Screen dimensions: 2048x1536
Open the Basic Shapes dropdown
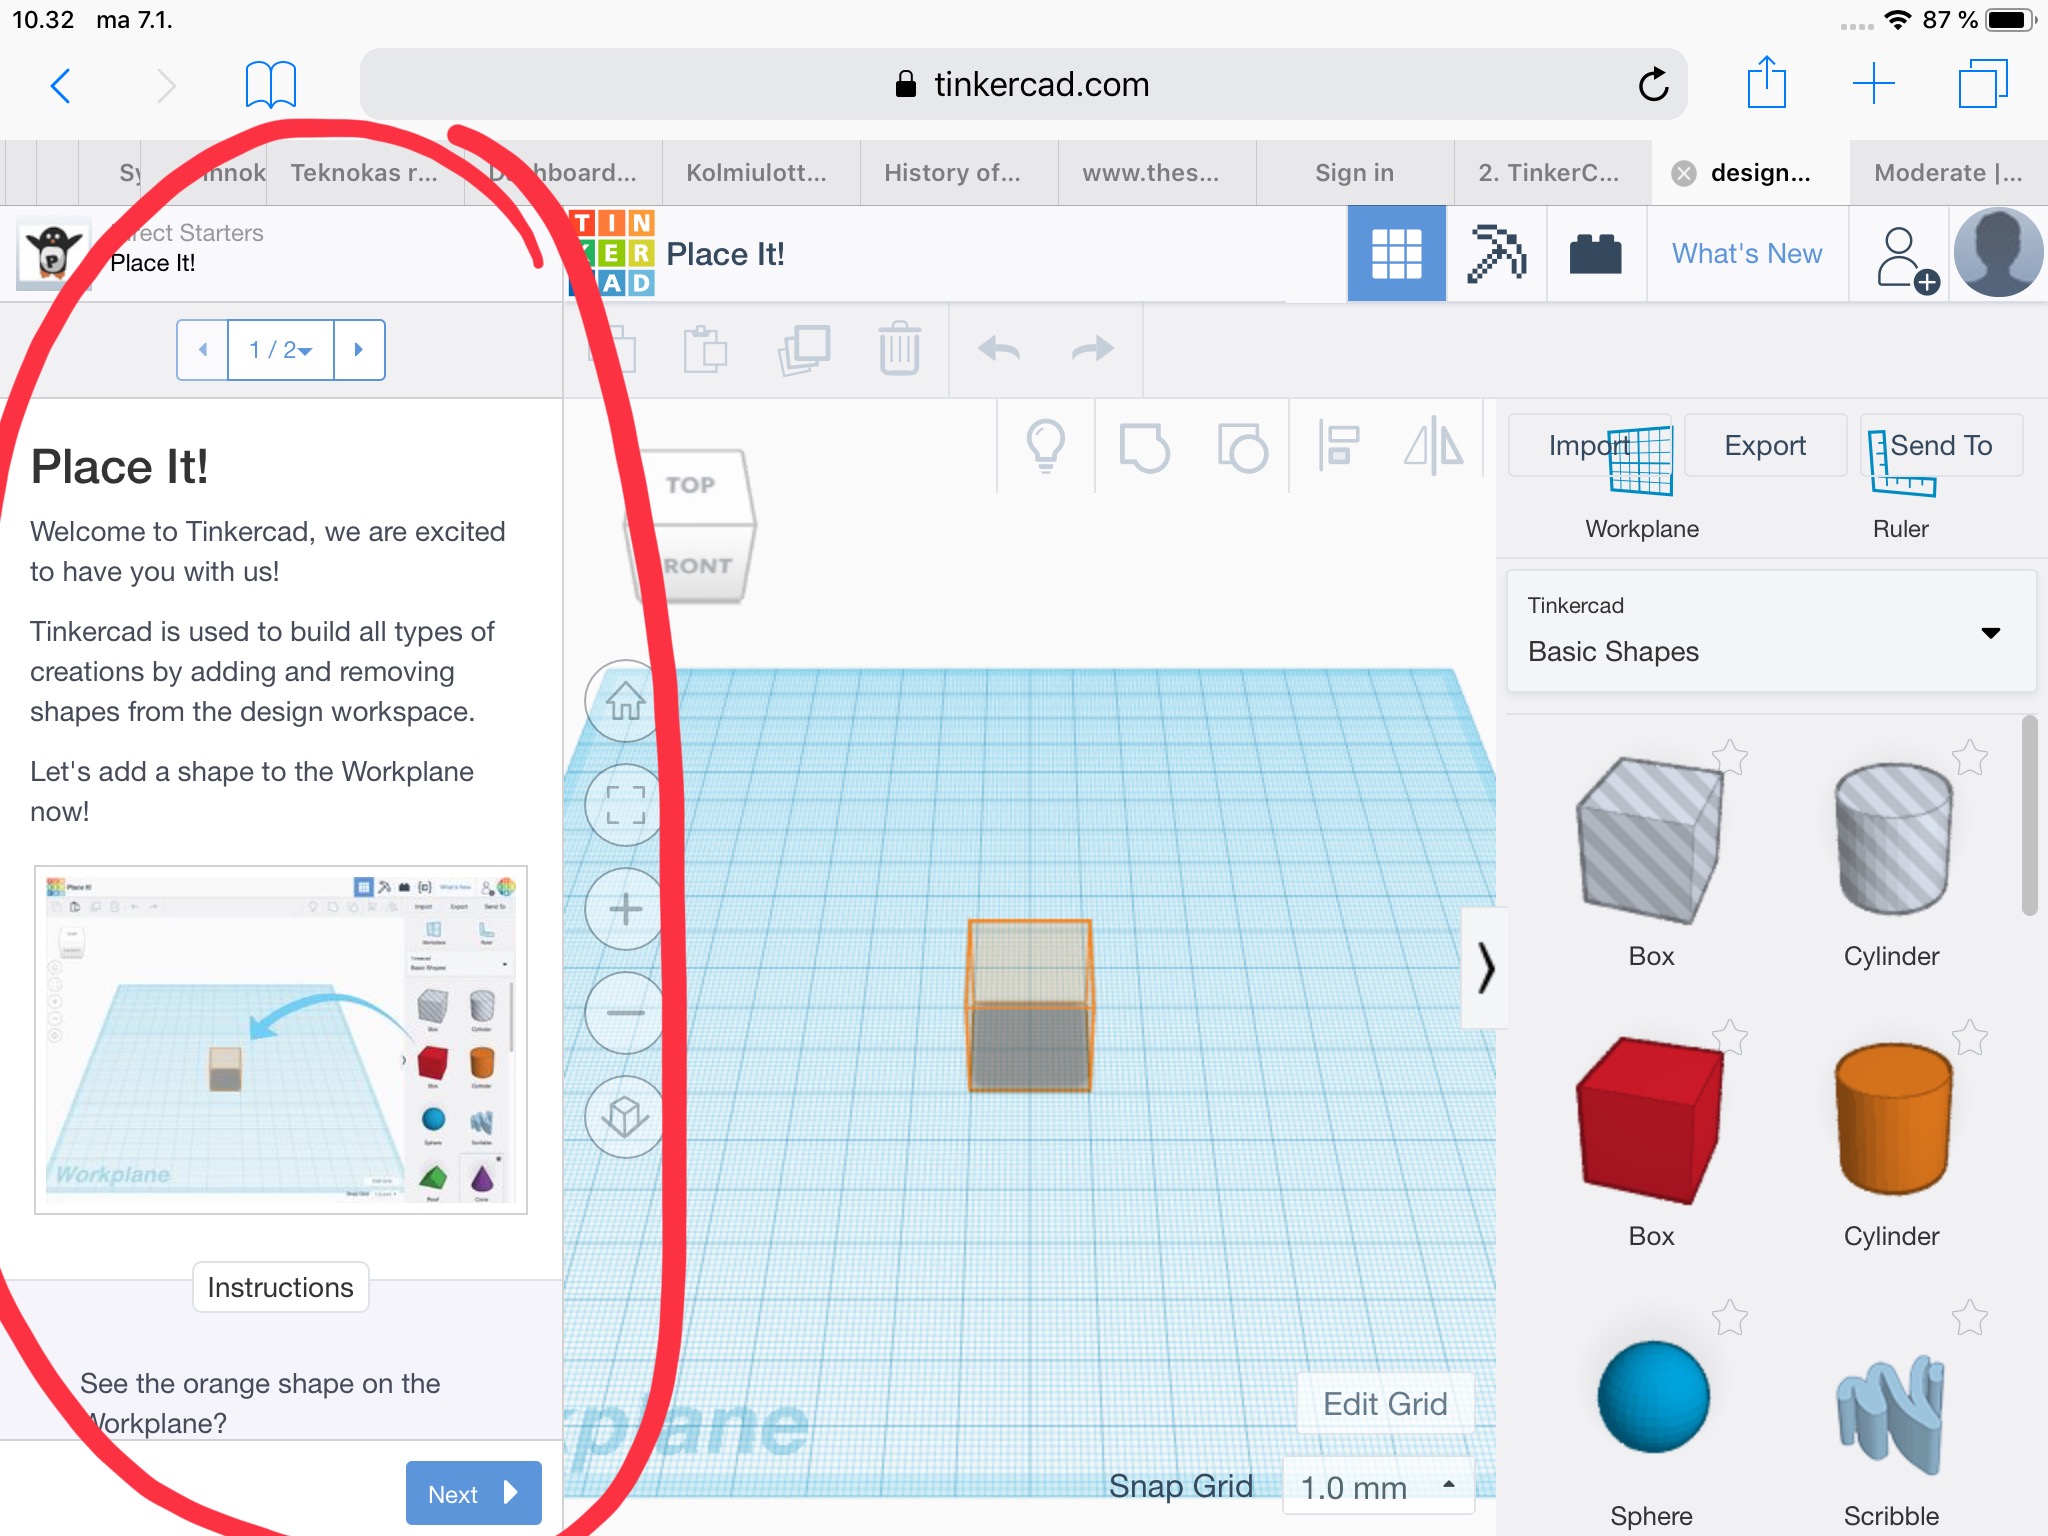tap(1770, 632)
